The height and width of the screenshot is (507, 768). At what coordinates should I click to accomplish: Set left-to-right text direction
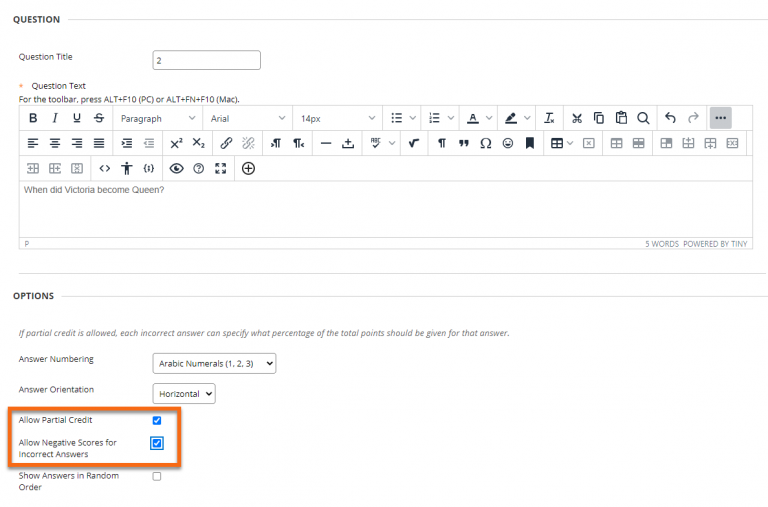click(276, 144)
